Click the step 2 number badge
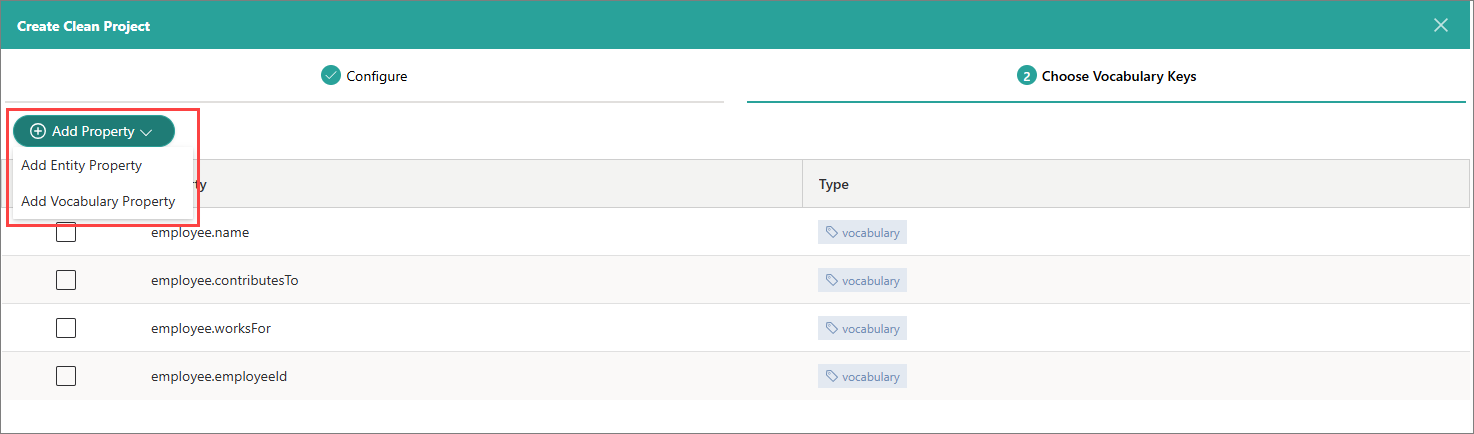 pos(1026,76)
